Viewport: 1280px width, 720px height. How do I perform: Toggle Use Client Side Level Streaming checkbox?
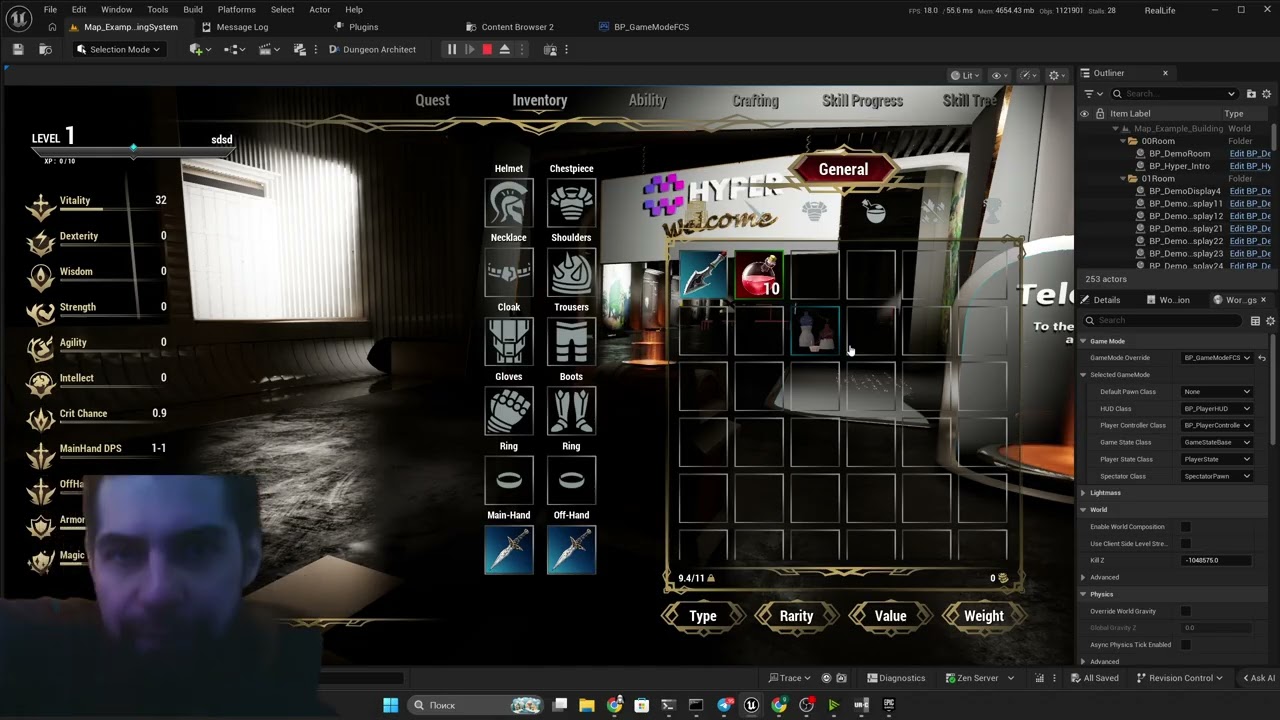(1185, 544)
